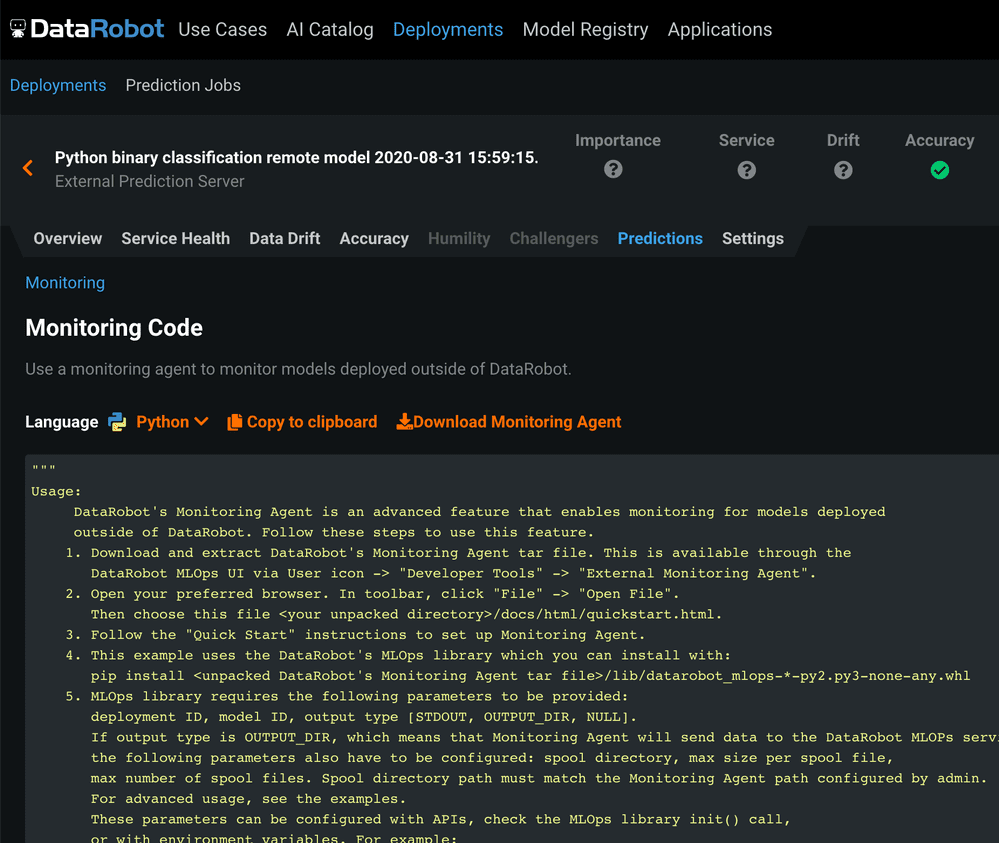Switch to the Deployments sub-tab
The width and height of the screenshot is (999, 843).
58,85
